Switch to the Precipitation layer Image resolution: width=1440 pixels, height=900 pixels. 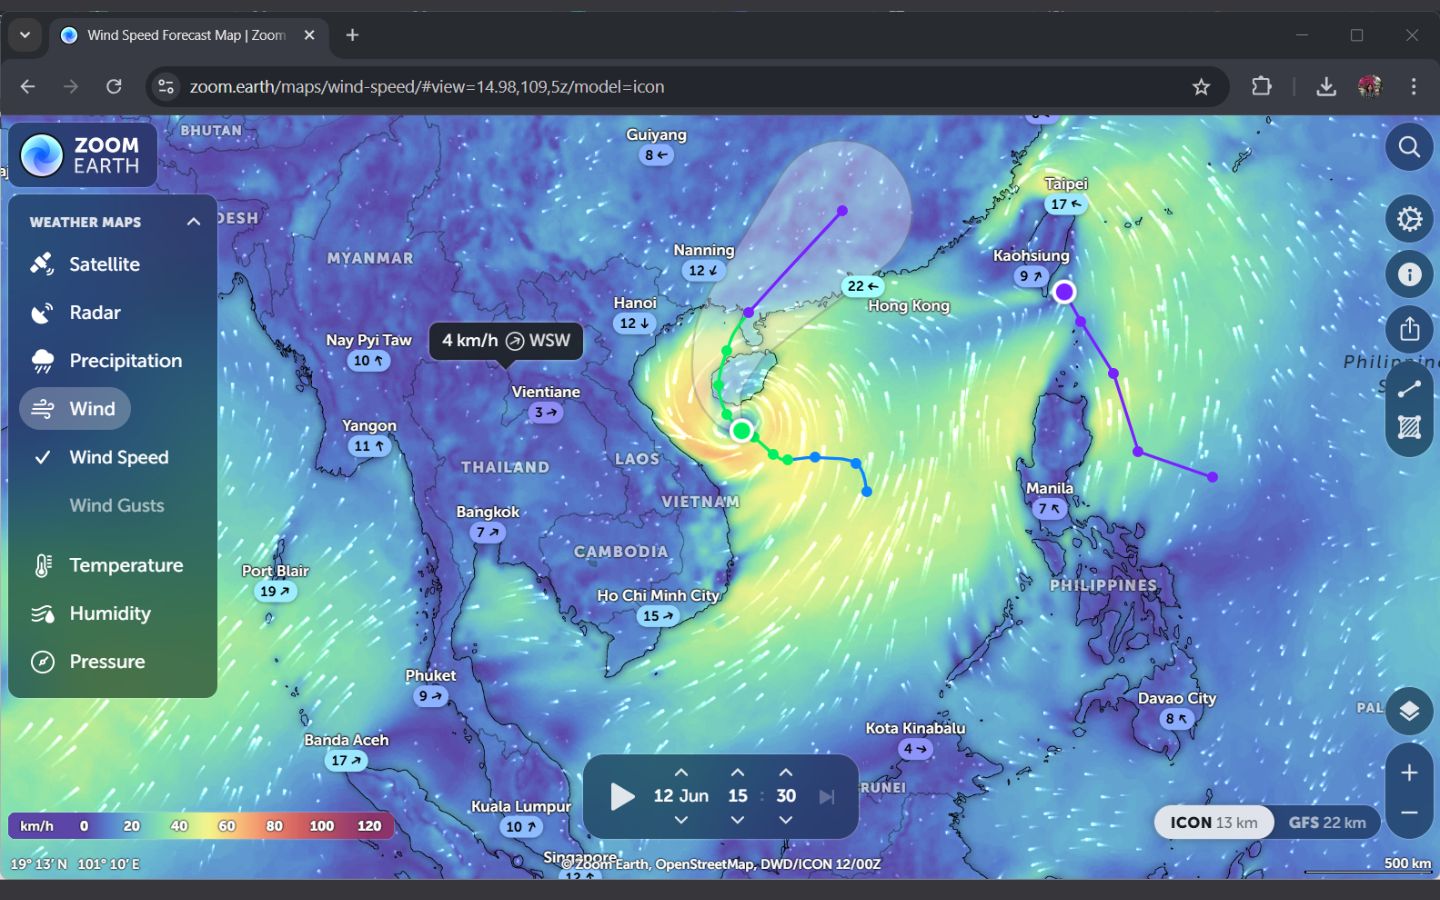point(125,360)
